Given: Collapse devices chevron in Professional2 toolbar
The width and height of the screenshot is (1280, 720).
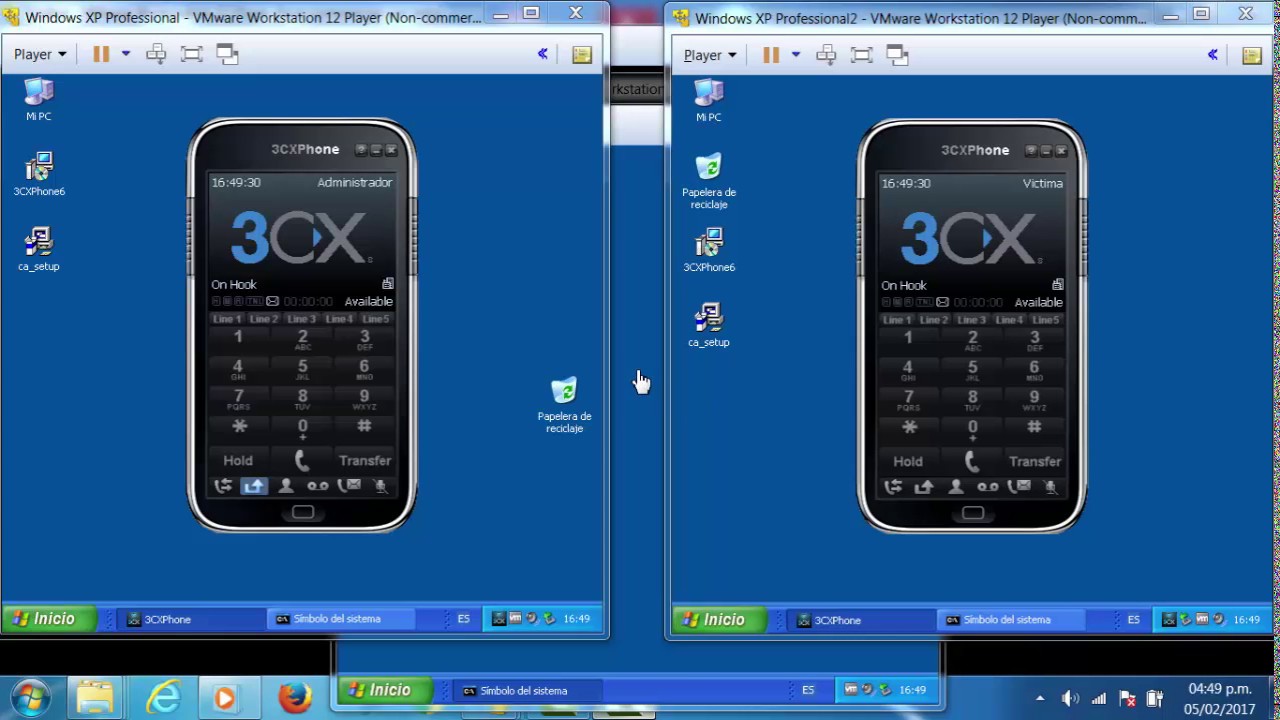Looking at the screenshot, I should (1213, 54).
